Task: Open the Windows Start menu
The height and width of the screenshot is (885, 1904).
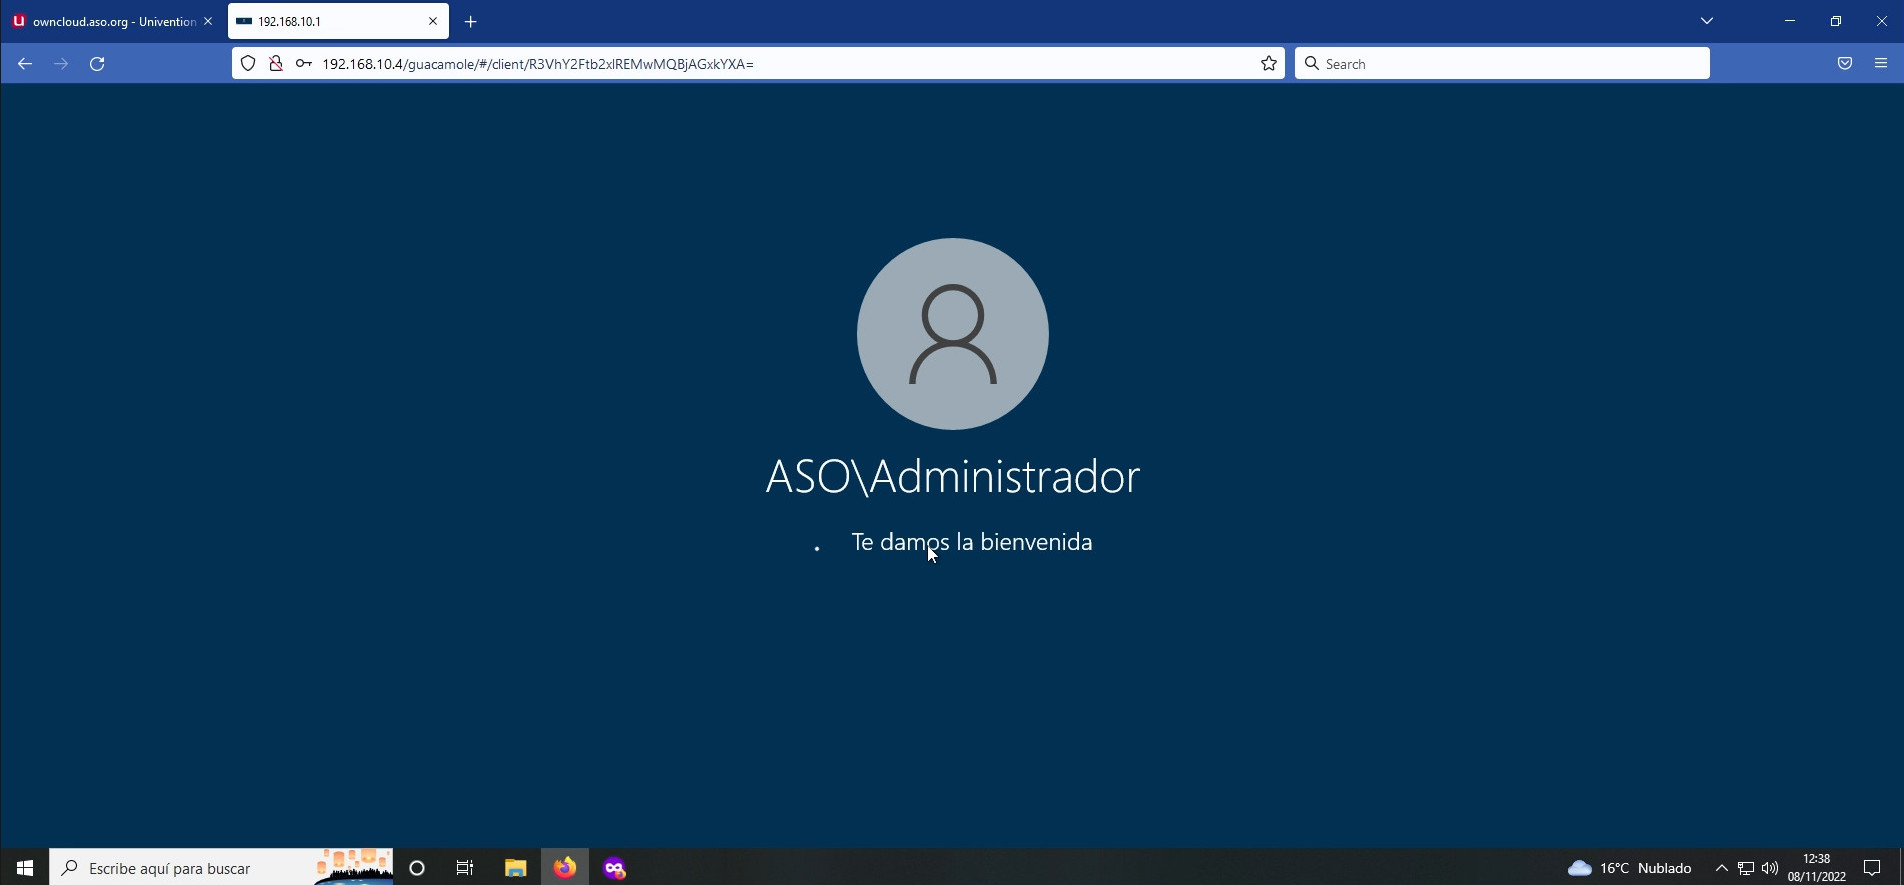Action: click(x=25, y=868)
